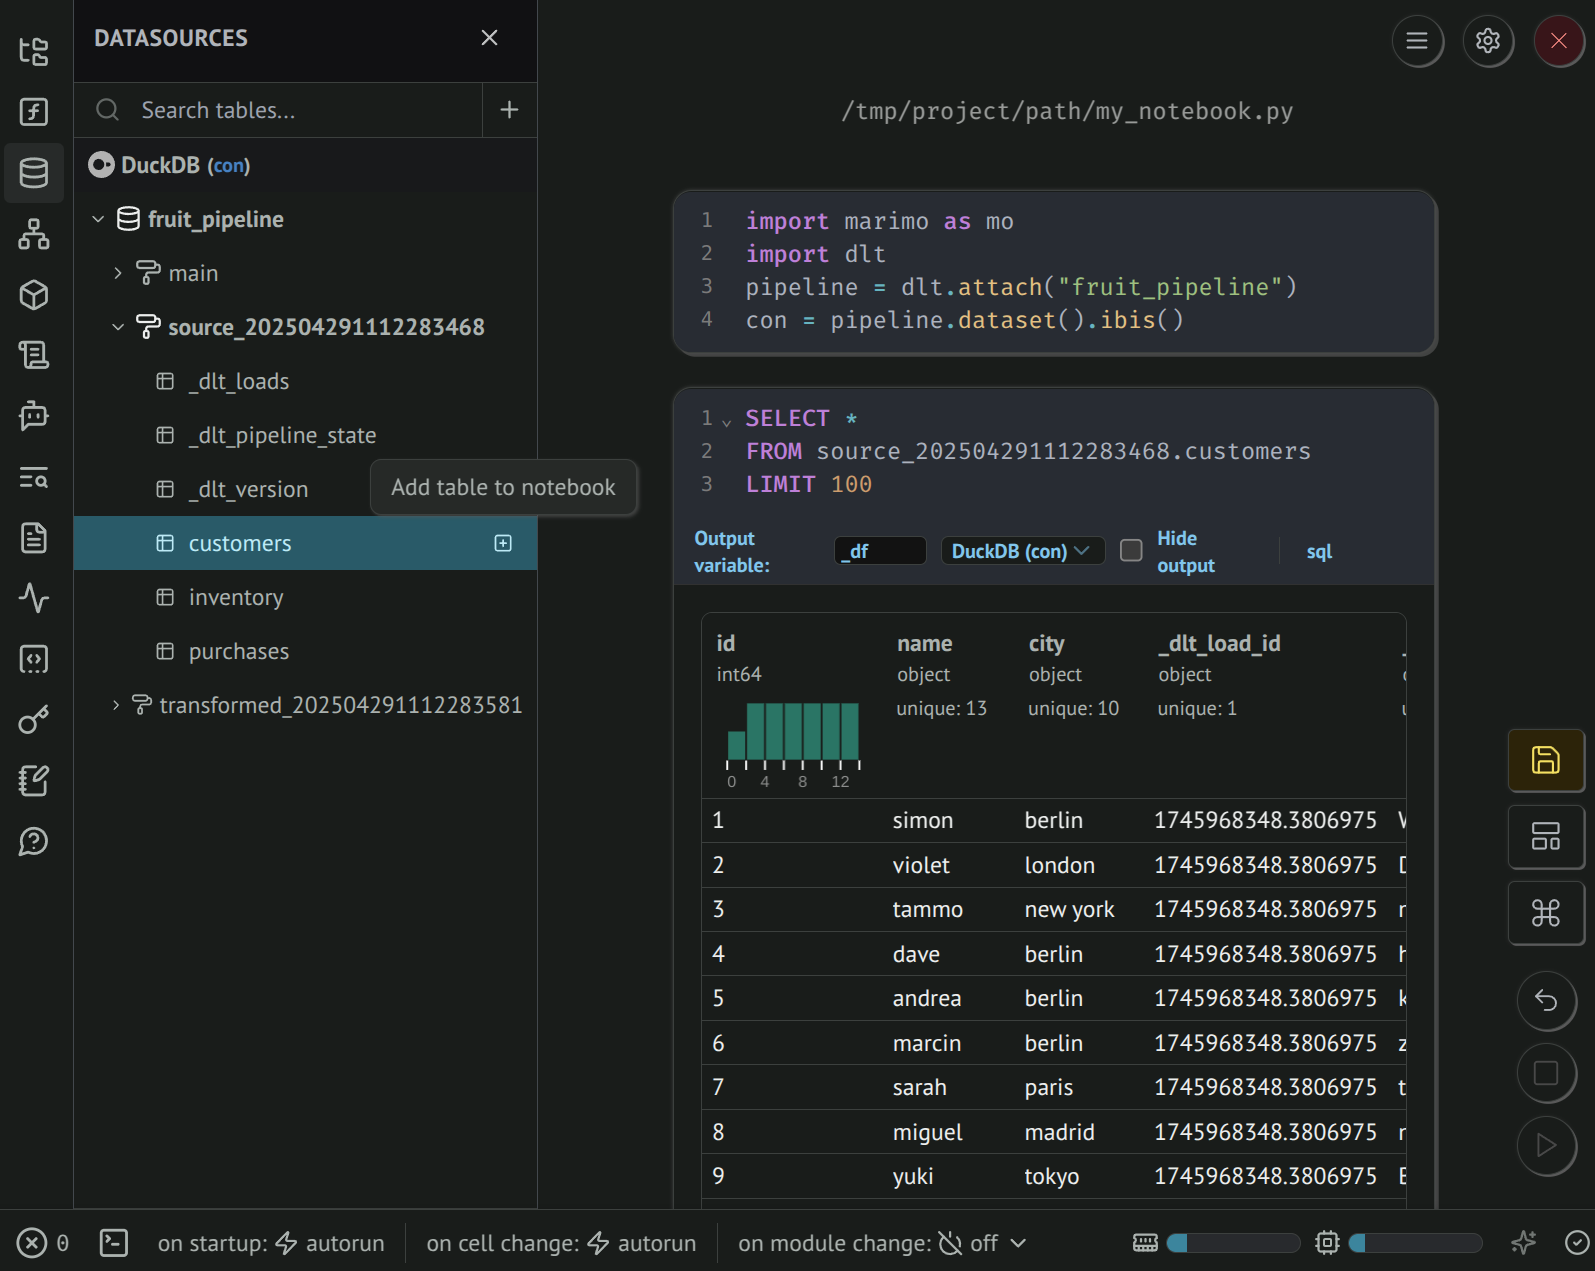Toggle the Hide output checkbox
This screenshot has width=1595, height=1271.
[1131, 551]
